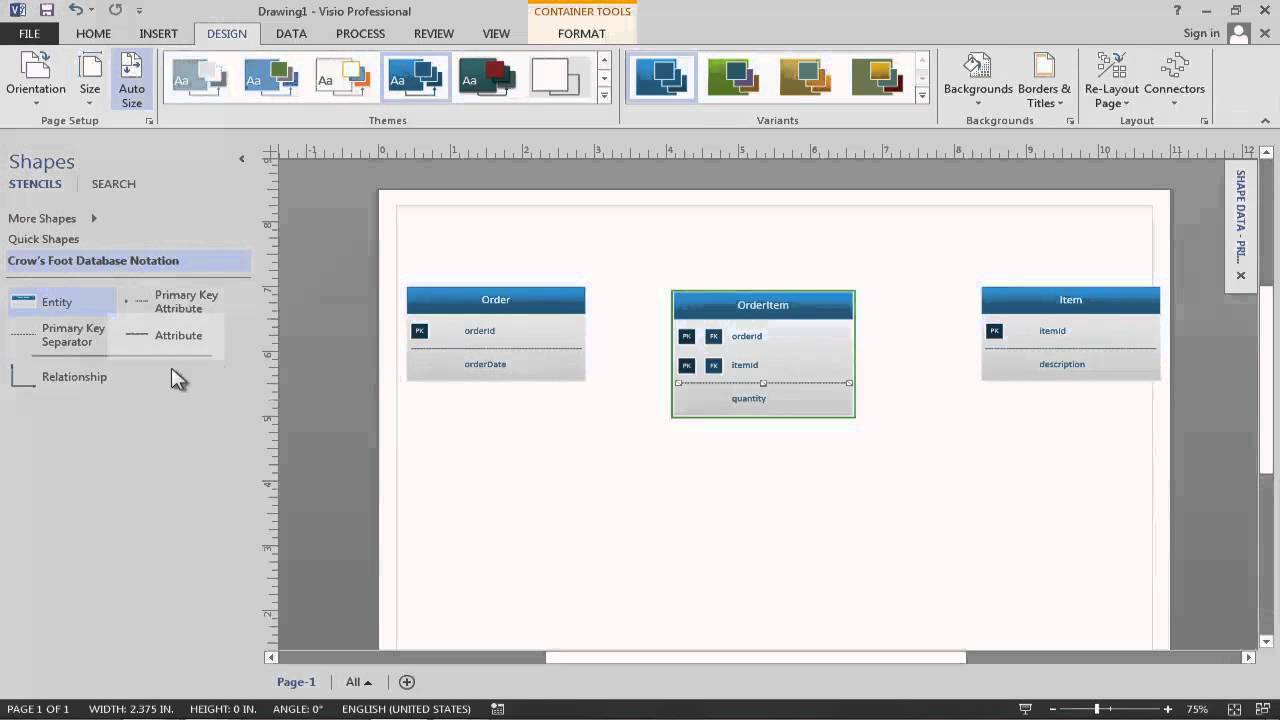Viewport: 1280px width, 720px height.
Task: Expand the More Shapes menu
Action: tap(52, 218)
